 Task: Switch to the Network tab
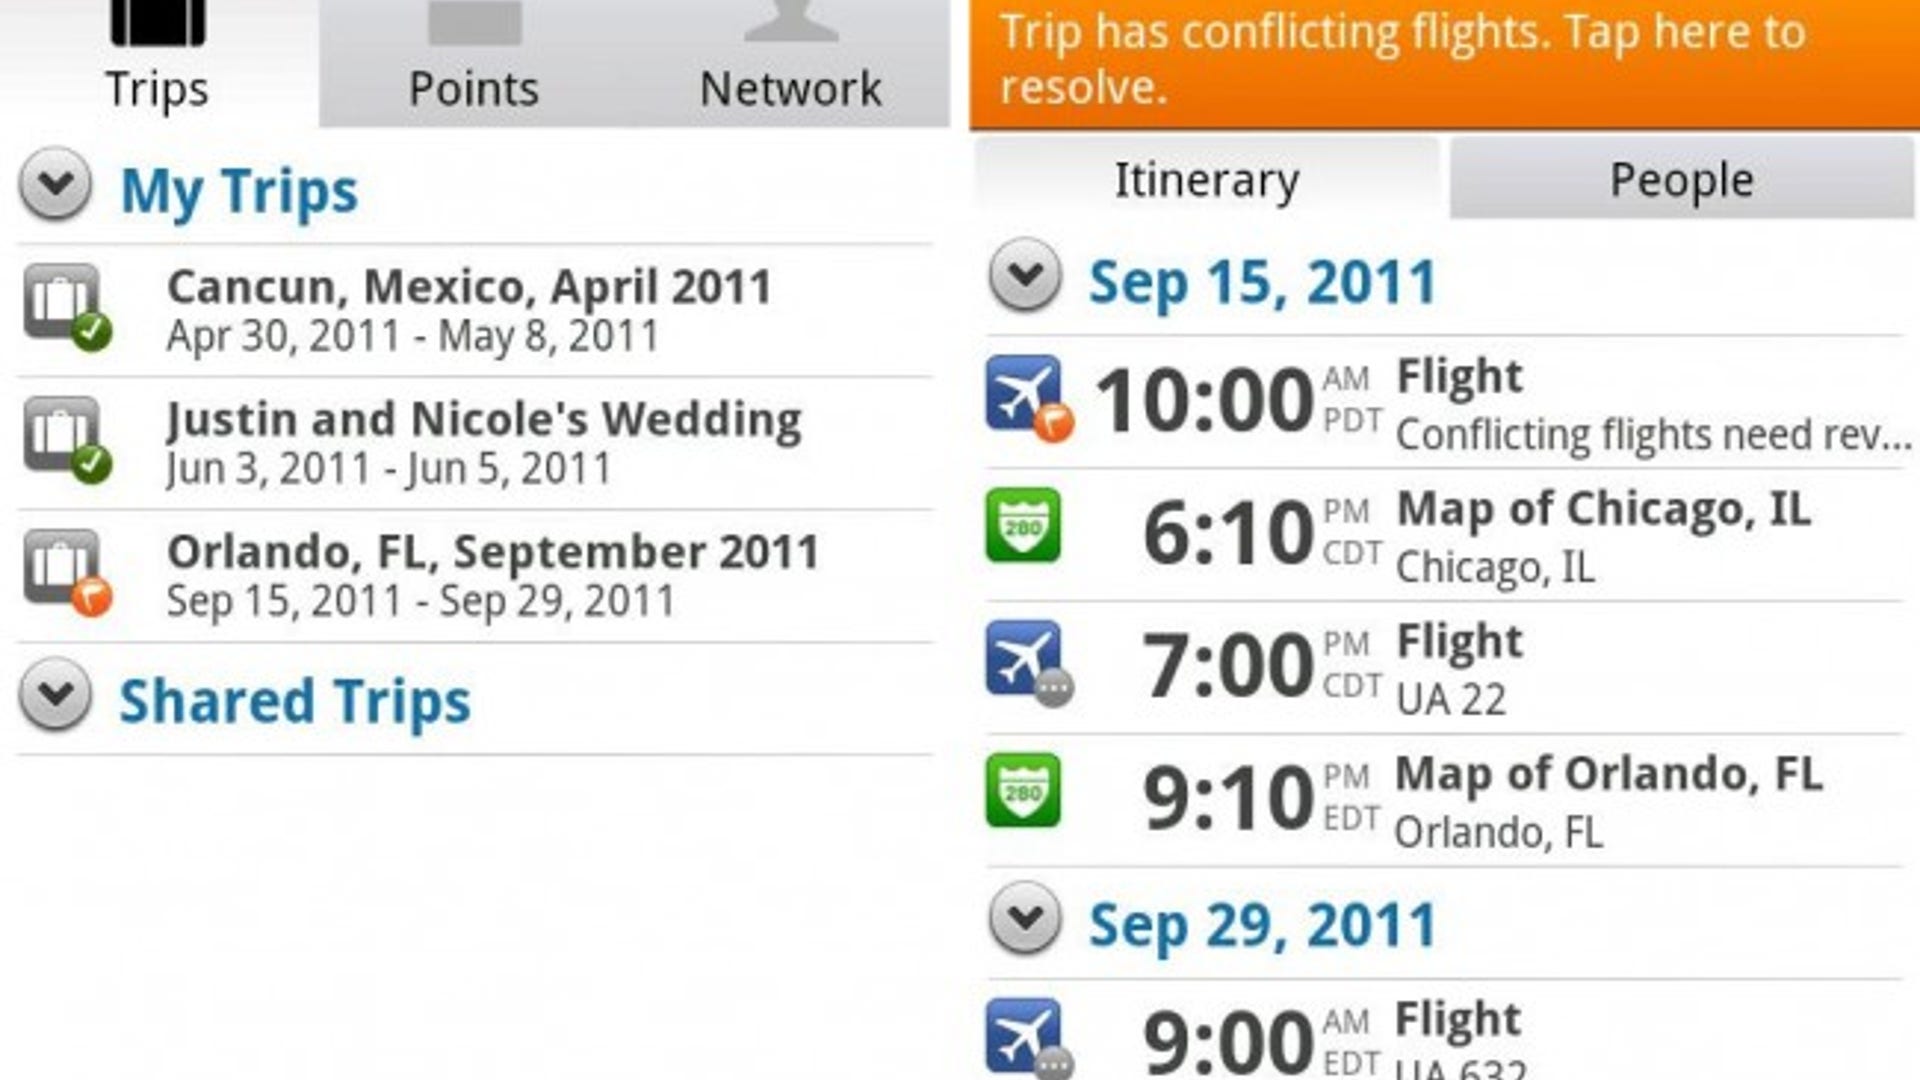coord(790,62)
